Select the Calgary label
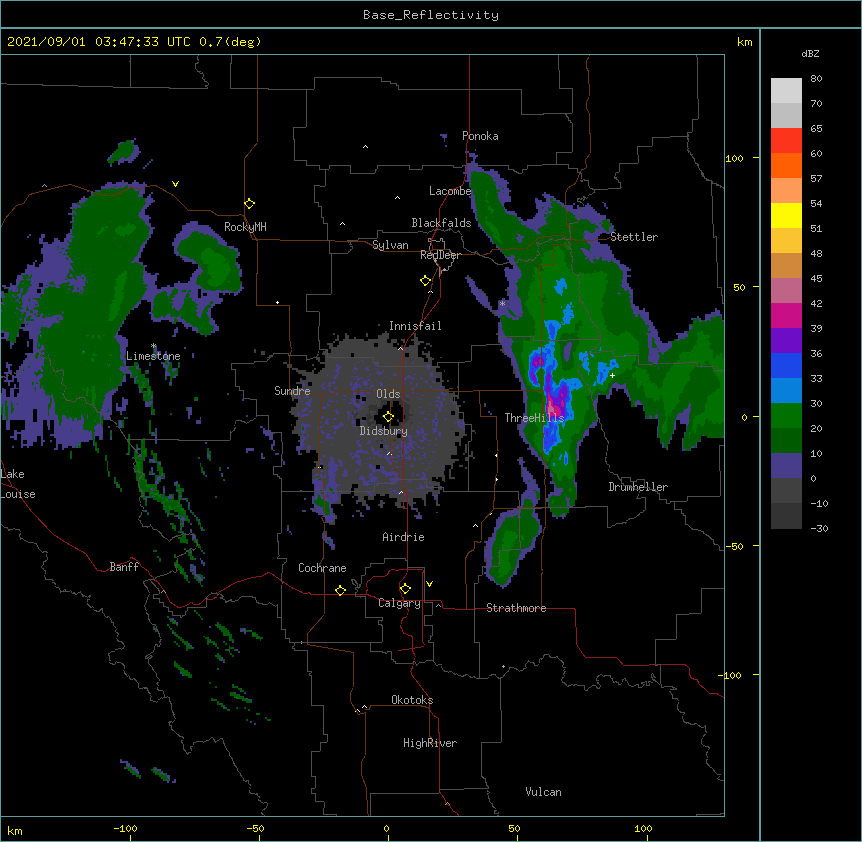 (x=399, y=603)
